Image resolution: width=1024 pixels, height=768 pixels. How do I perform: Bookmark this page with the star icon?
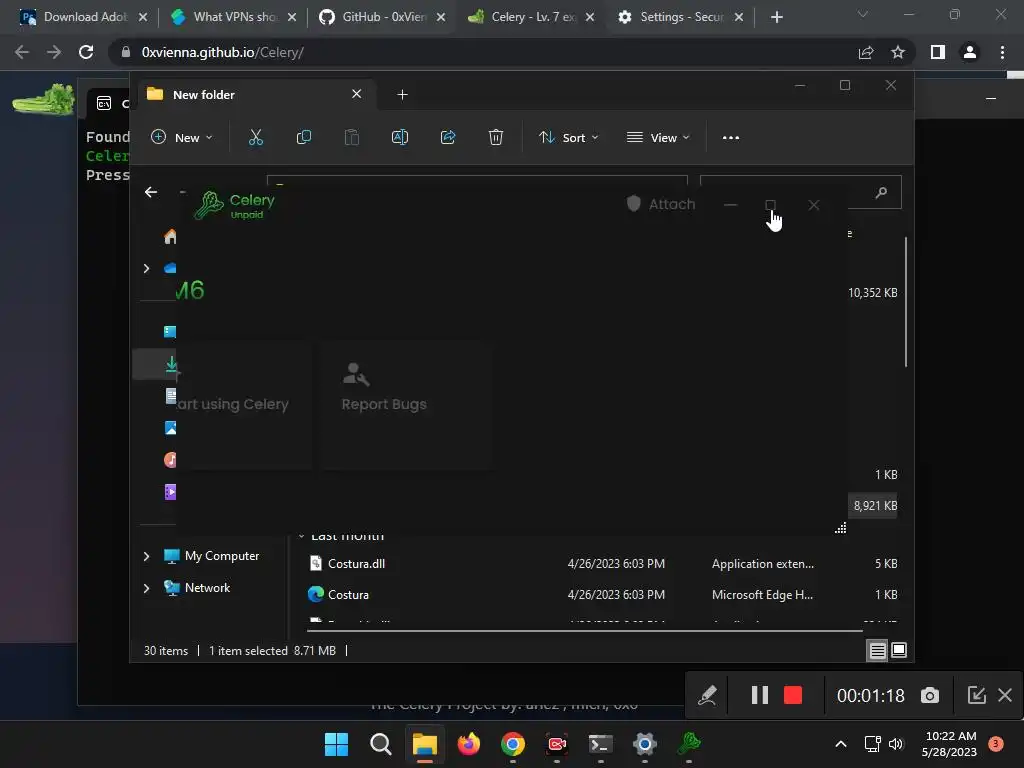(898, 52)
